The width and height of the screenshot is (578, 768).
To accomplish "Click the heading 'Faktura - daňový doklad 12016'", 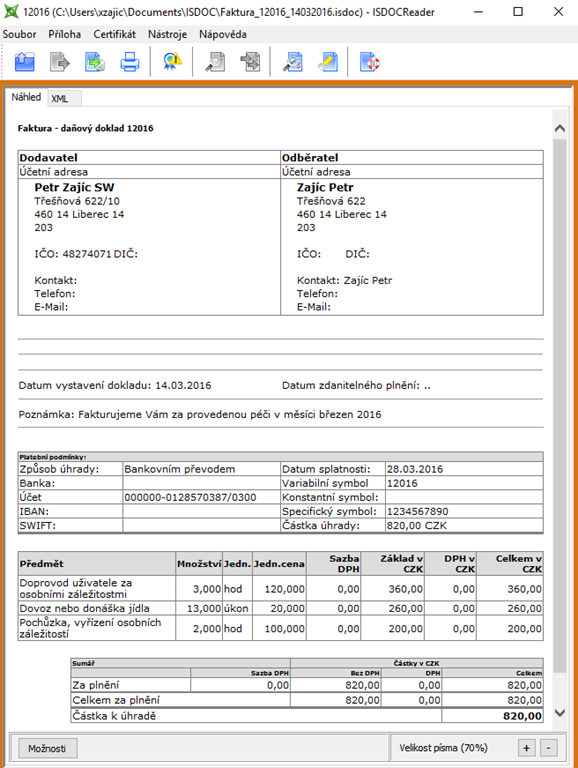I will [x=86, y=128].
